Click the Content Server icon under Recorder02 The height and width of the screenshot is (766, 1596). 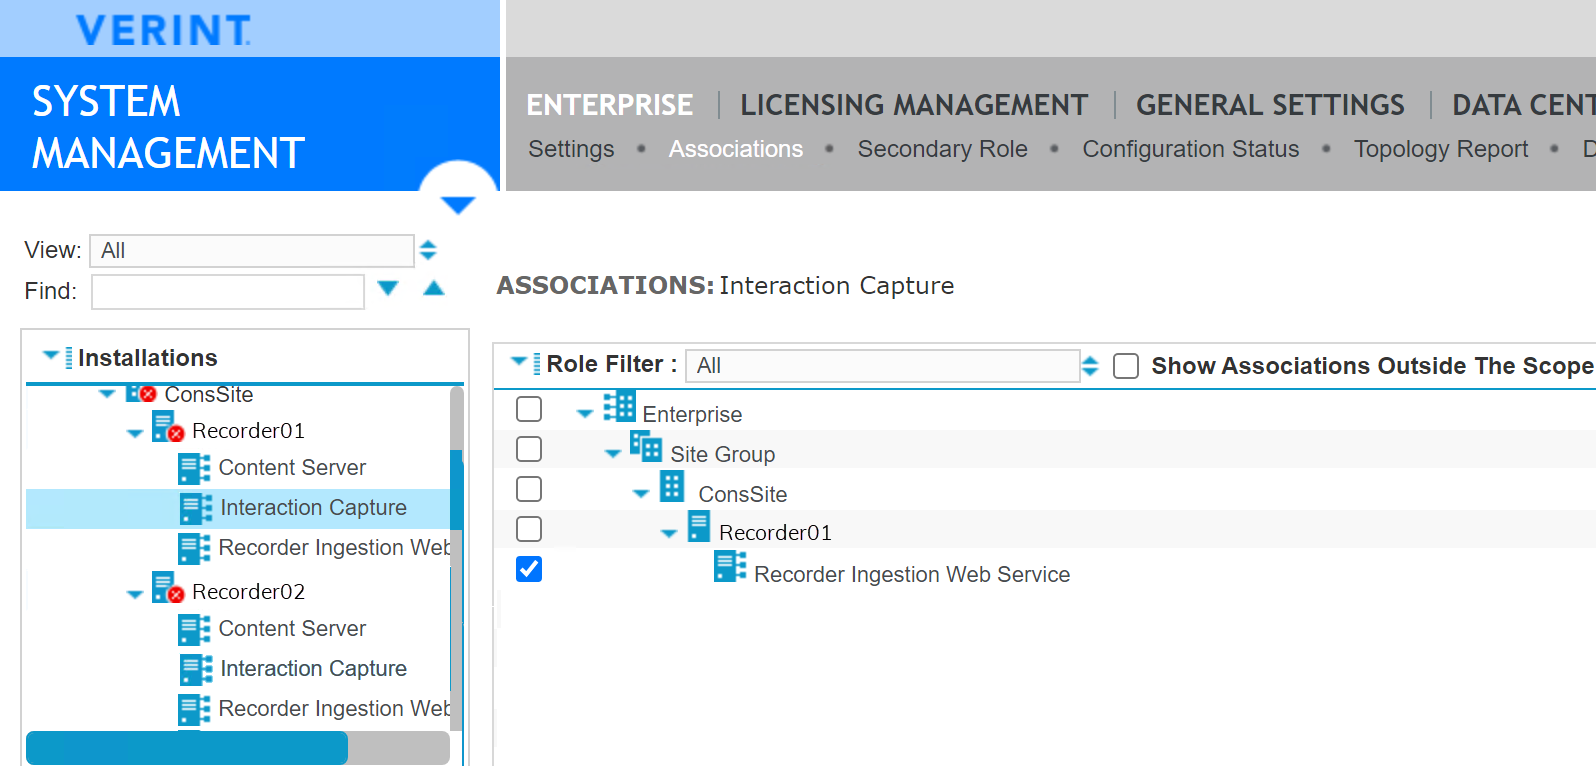tap(194, 629)
